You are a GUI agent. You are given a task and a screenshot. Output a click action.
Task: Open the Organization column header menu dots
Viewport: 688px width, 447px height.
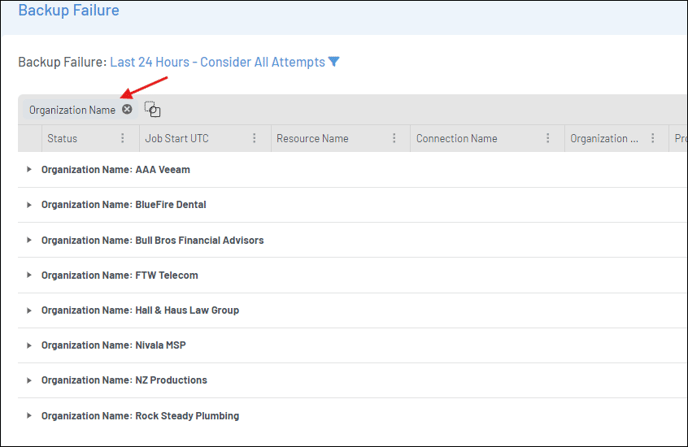[653, 138]
